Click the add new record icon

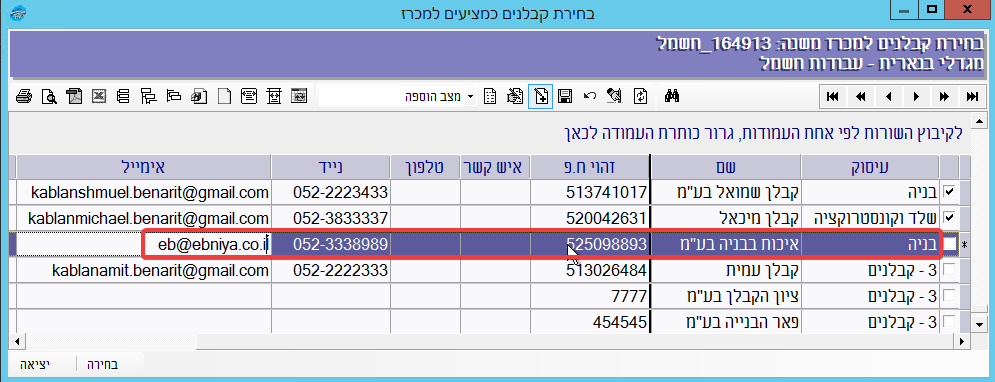pyautogui.click(x=540, y=96)
